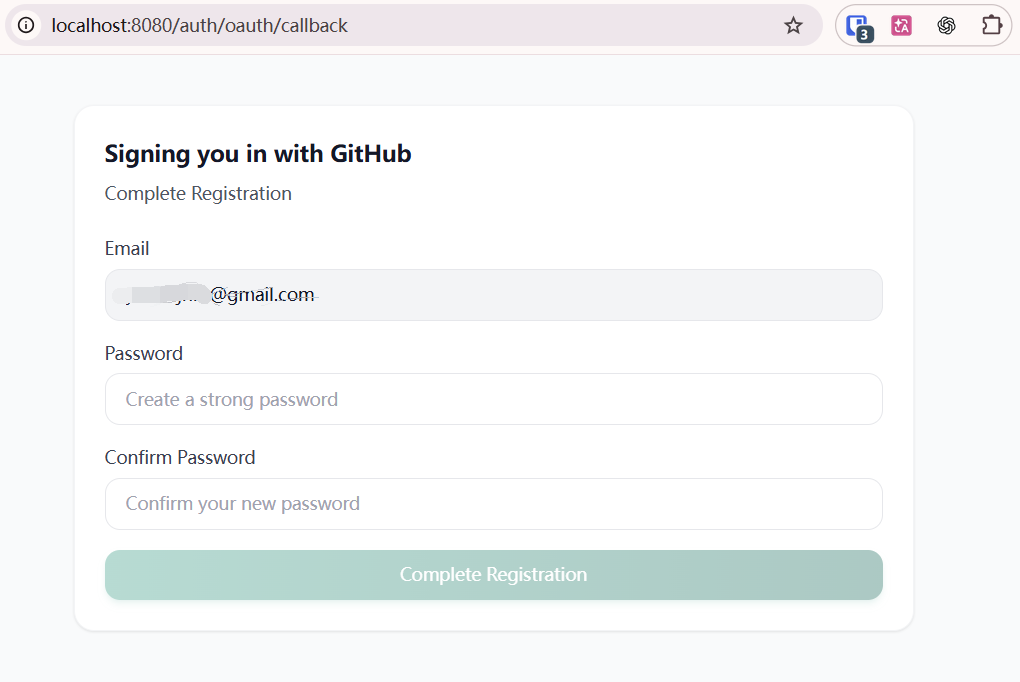Open the extension with badge number 3

point(859,27)
